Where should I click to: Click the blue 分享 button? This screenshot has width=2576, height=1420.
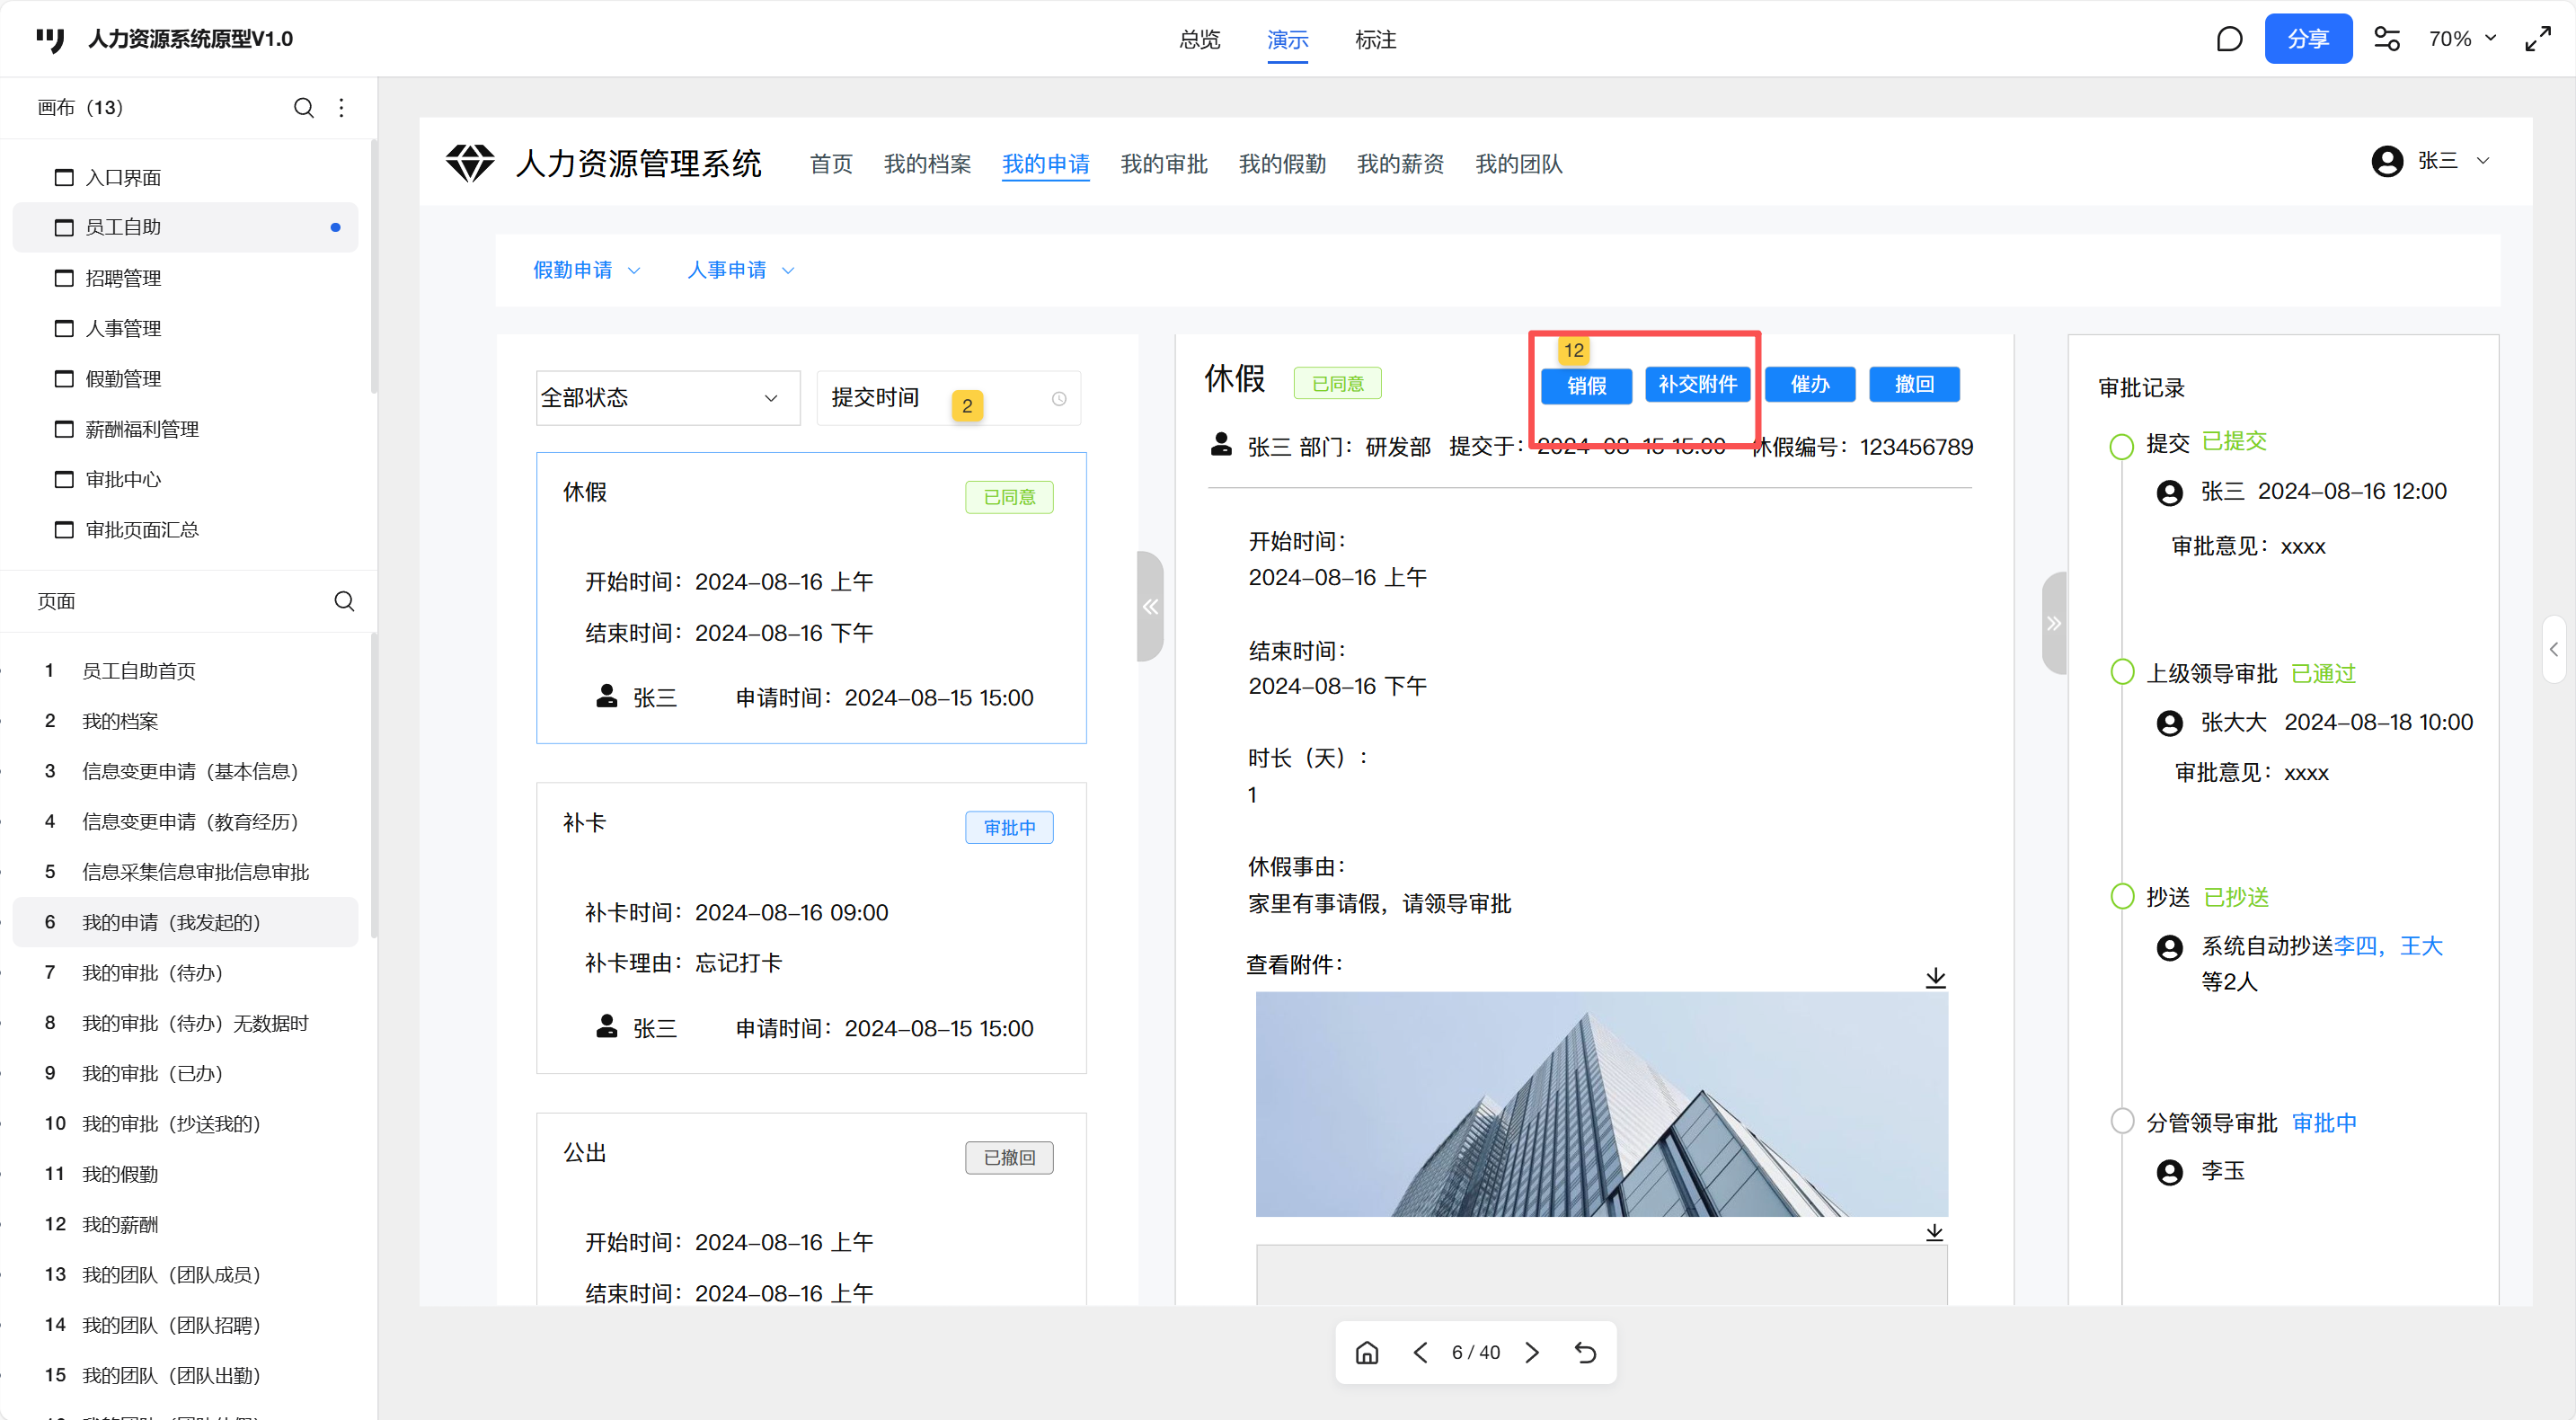(2307, 39)
